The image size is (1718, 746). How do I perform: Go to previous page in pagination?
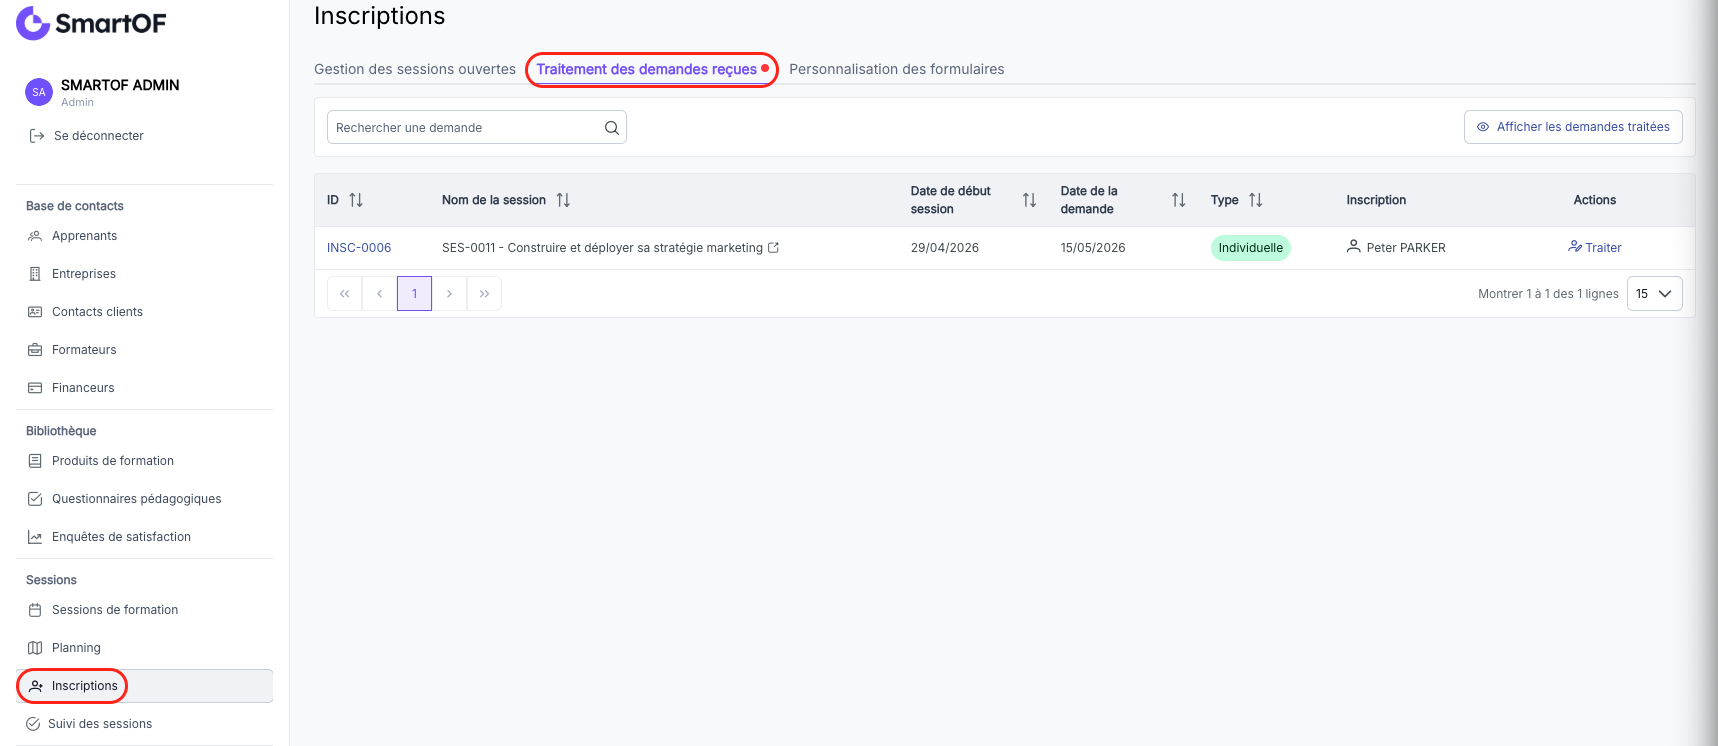point(379,294)
